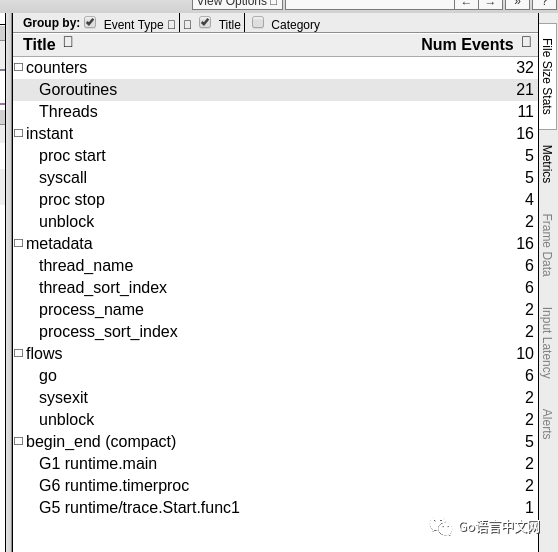Click the left arrow navigation button
The image size is (558, 552).
point(466,4)
